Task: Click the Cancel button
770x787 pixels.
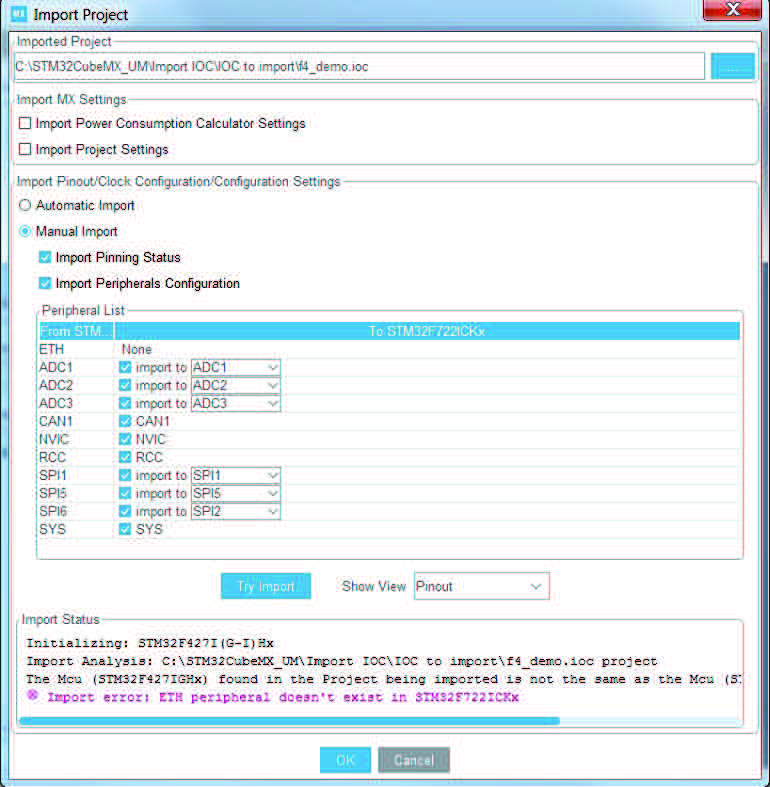Action: coord(414,760)
